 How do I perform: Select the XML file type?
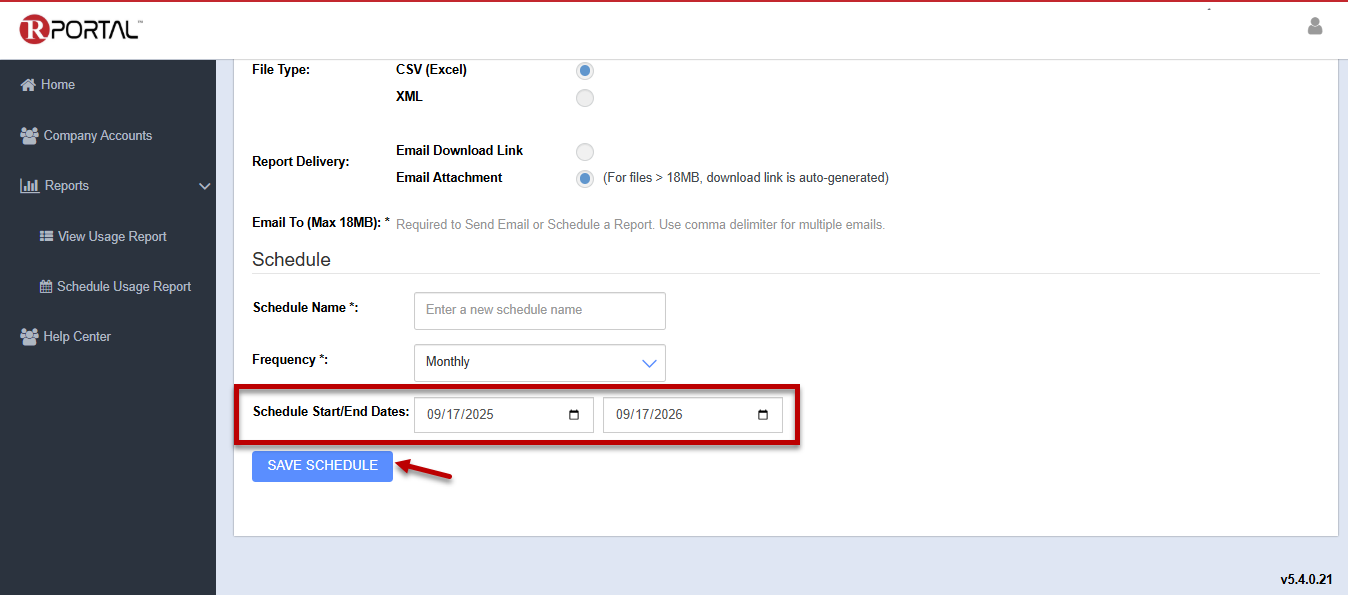click(x=585, y=98)
